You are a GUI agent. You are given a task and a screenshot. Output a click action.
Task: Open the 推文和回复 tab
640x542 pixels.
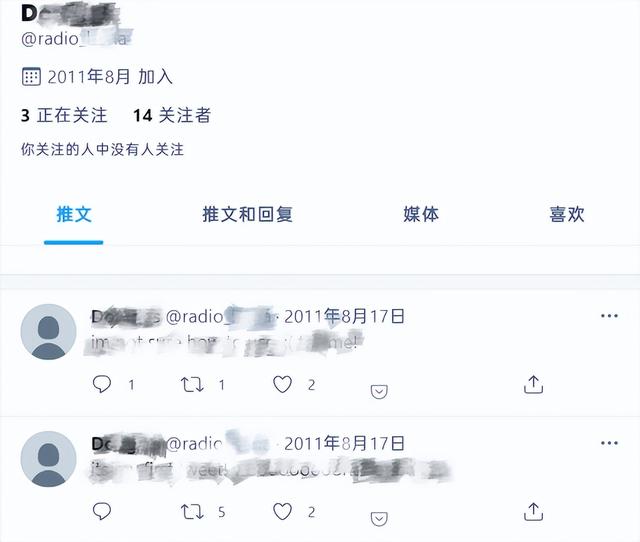247,215
